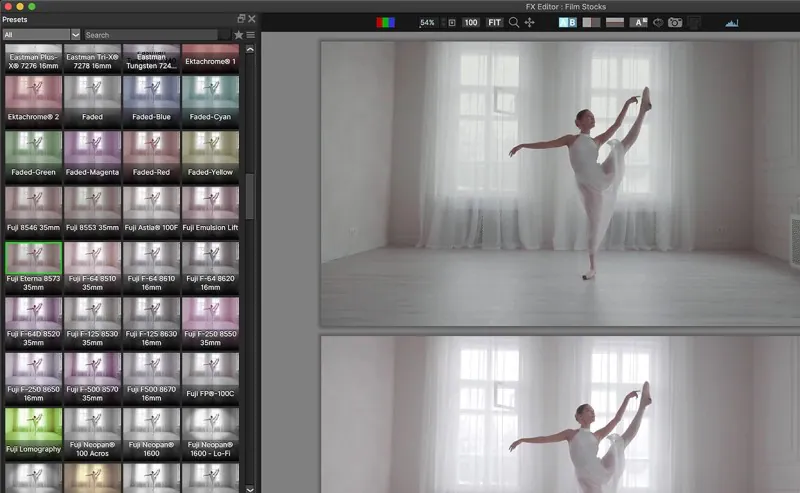Click preset list scroll up arrow

[x=250, y=50]
